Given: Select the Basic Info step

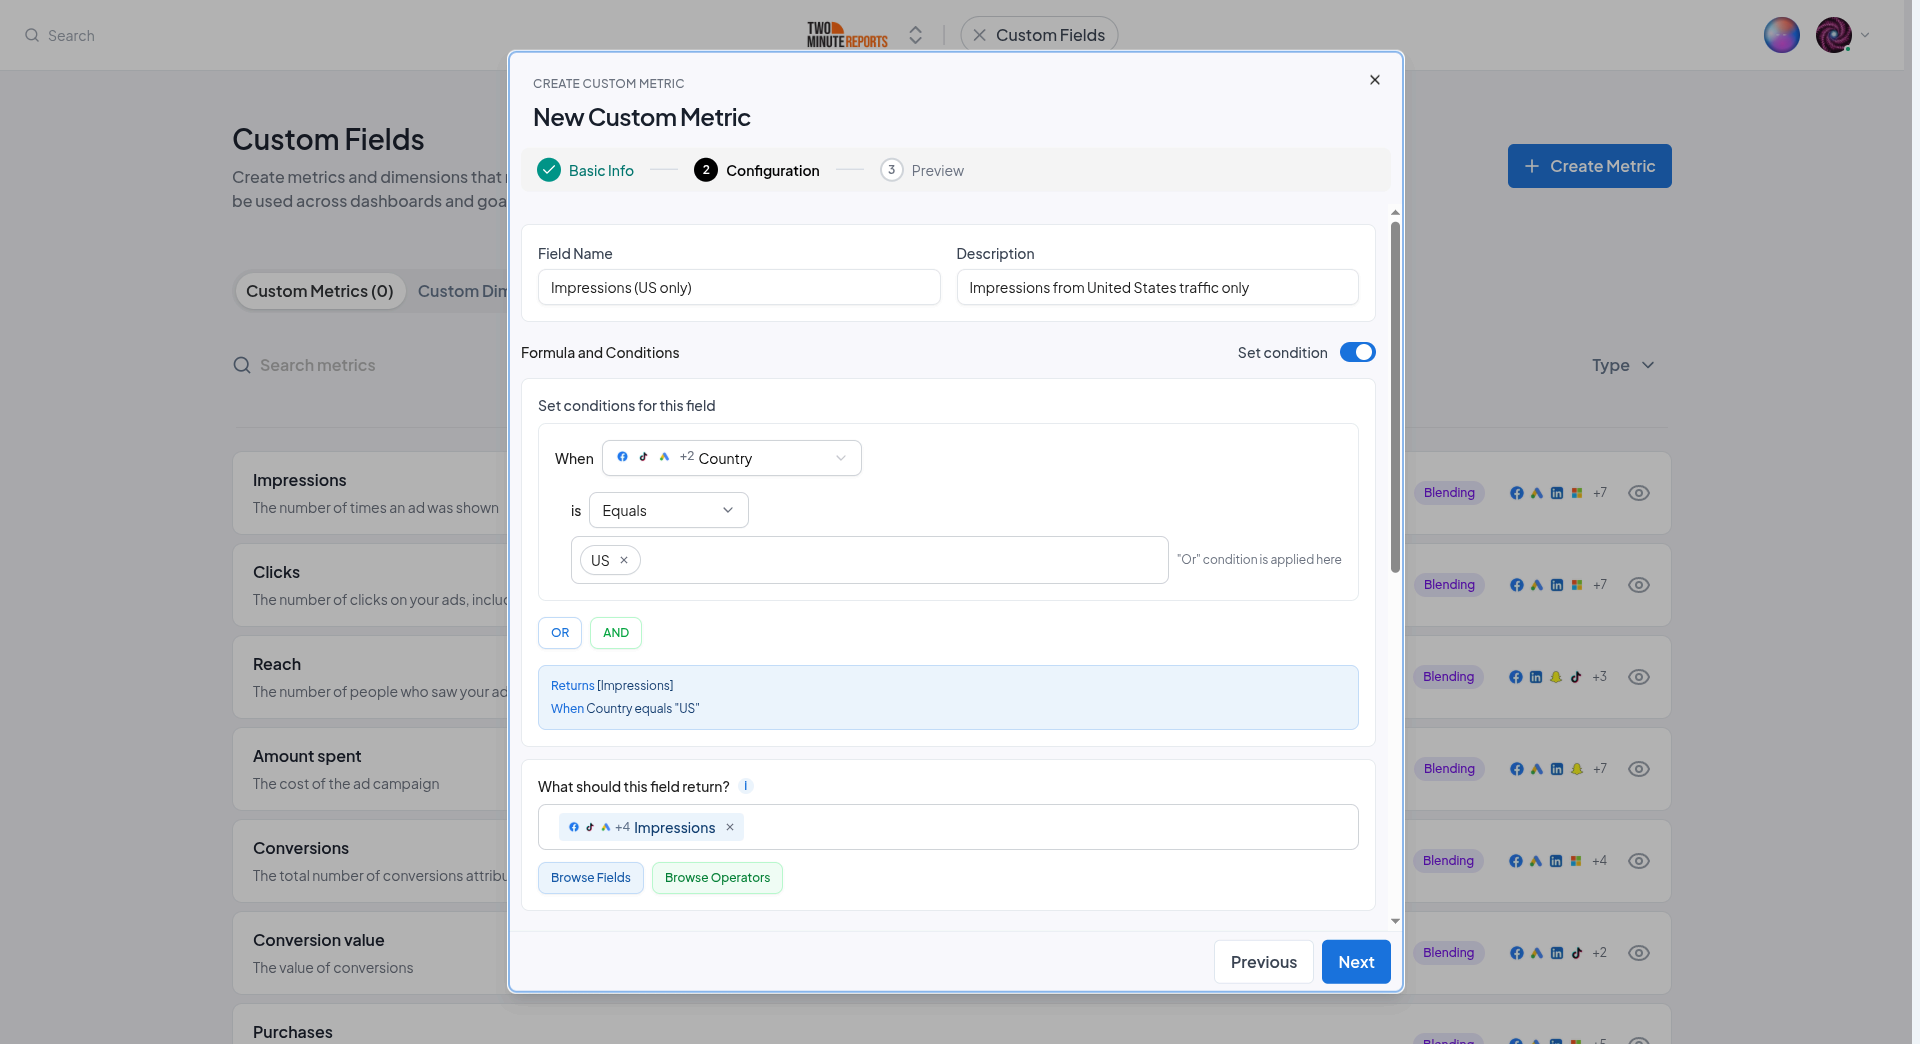Looking at the screenshot, I should pyautogui.click(x=586, y=170).
